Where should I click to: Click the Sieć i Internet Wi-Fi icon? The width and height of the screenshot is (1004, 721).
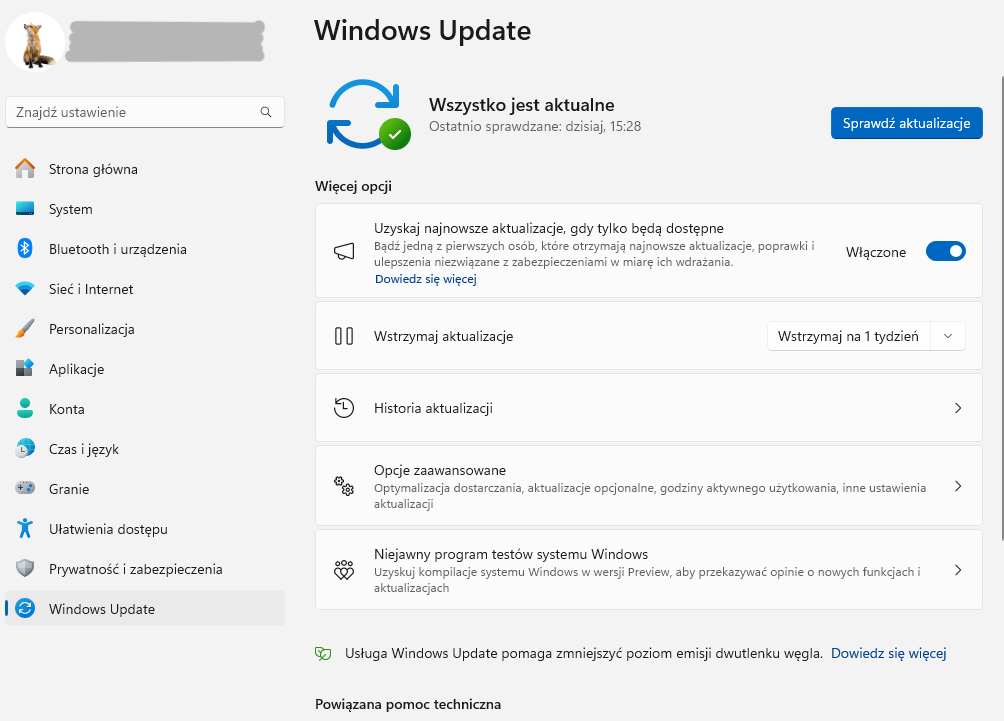point(25,289)
